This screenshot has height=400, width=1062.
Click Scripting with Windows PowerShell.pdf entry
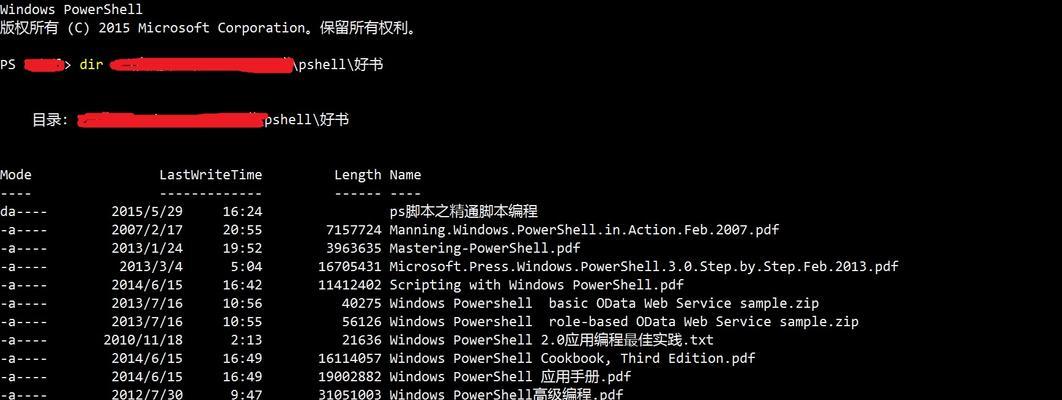tap(536, 285)
